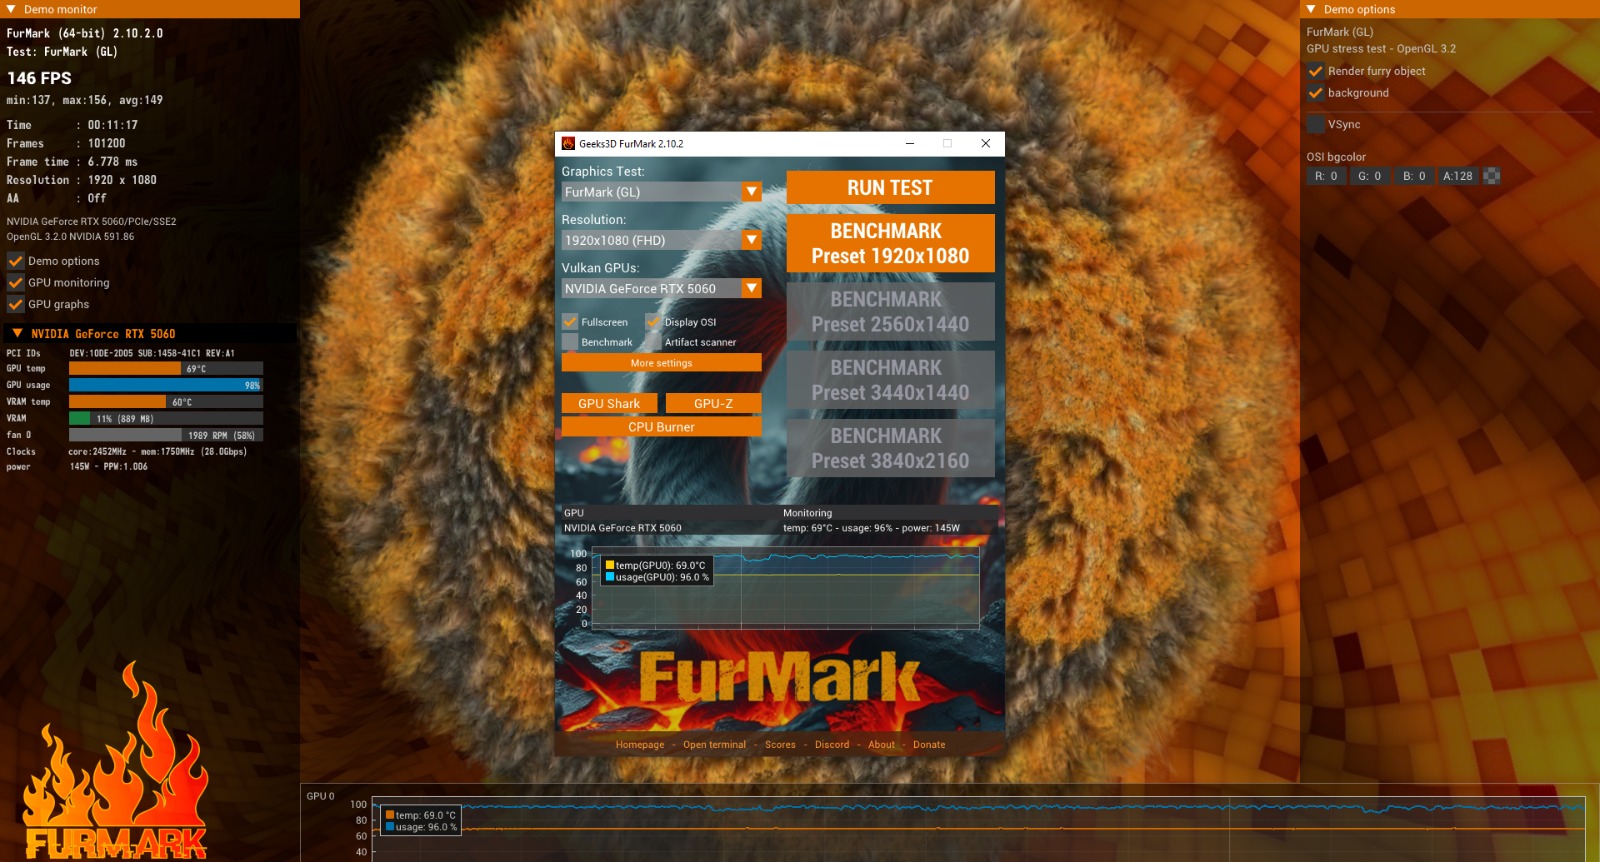Click the usage(GPU0) legend in window graph

click(657, 577)
